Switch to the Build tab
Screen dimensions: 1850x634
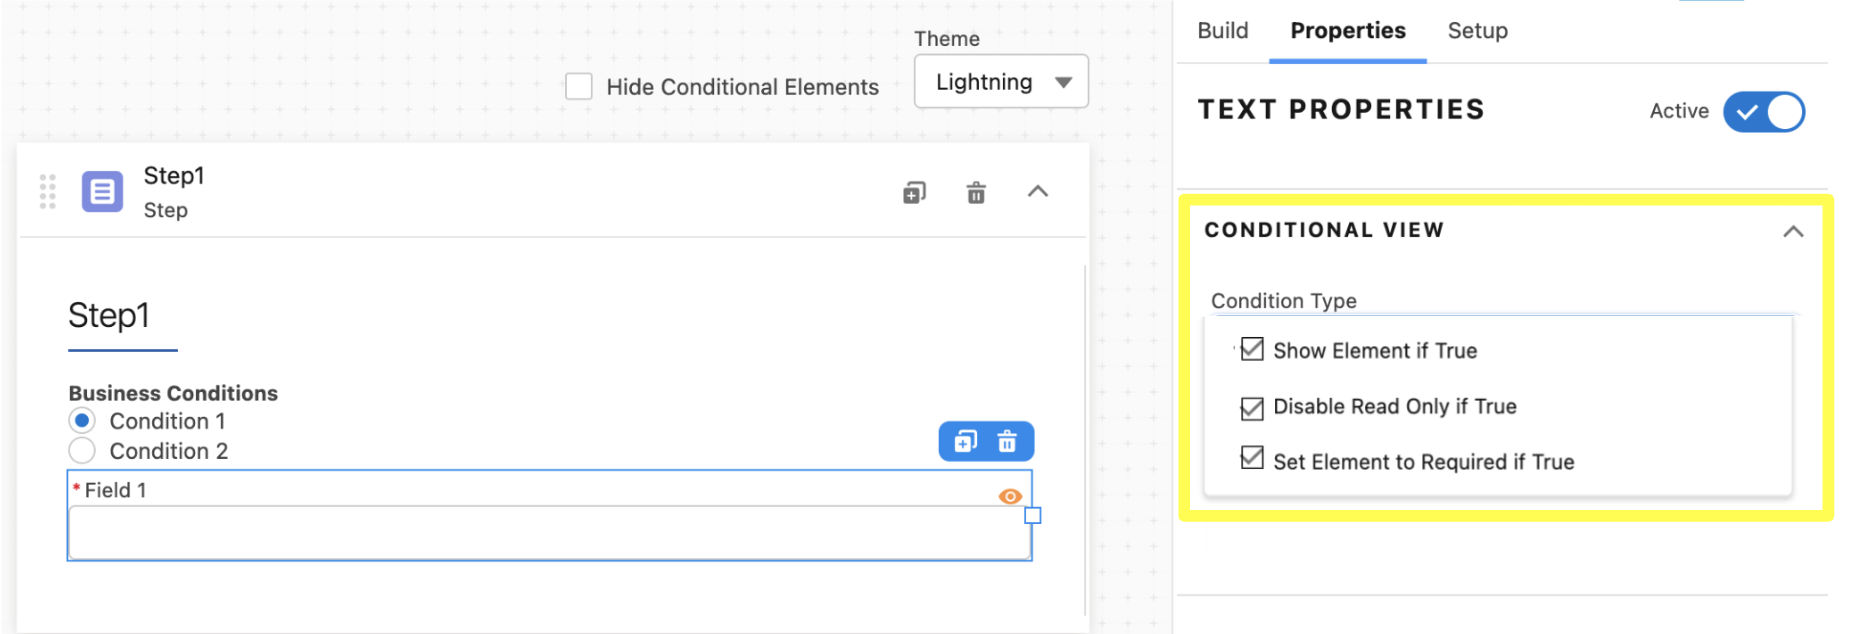(1223, 31)
